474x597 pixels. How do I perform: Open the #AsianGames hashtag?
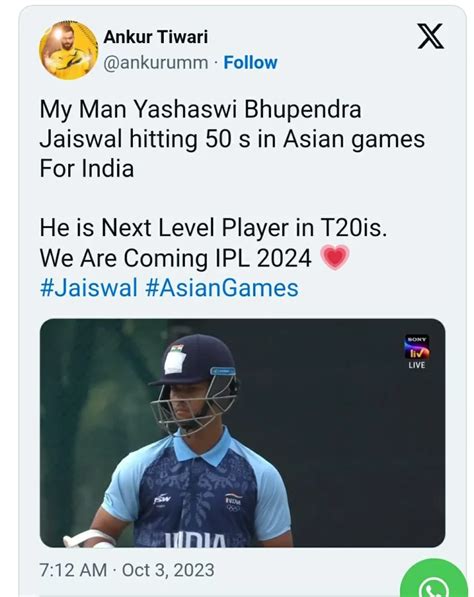coord(222,288)
